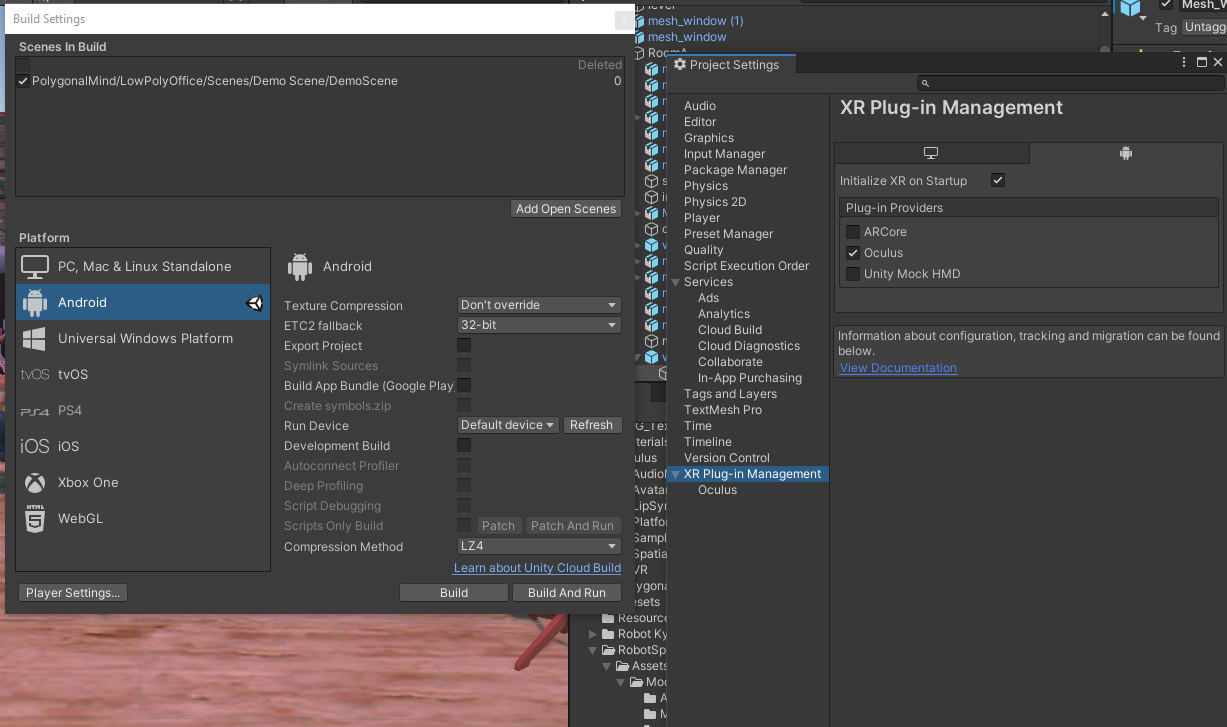
Task: Select the iOS platform entry
Action: coord(68,447)
